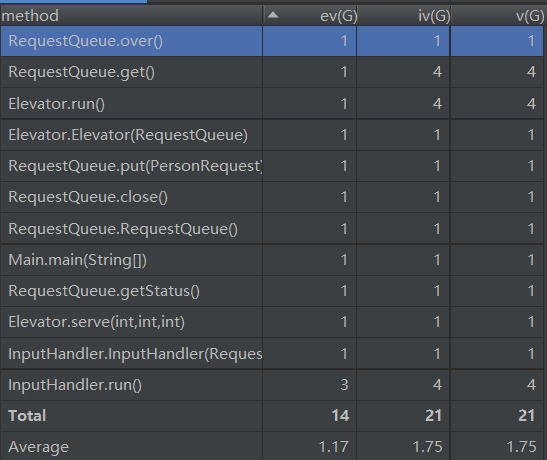The width and height of the screenshot is (547, 460).
Task: Click ev(G) value for Main.main(String[])
Action: [344, 260]
